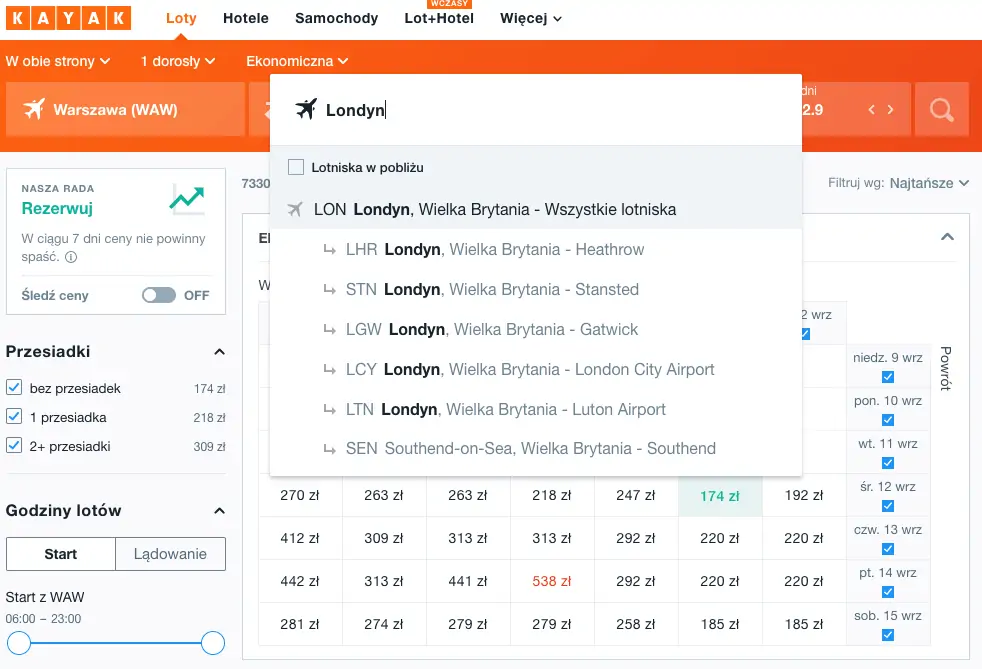The width and height of the screenshot is (982, 669).
Task: Open the Ekonomiczna class dropdown
Action: [297, 61]
